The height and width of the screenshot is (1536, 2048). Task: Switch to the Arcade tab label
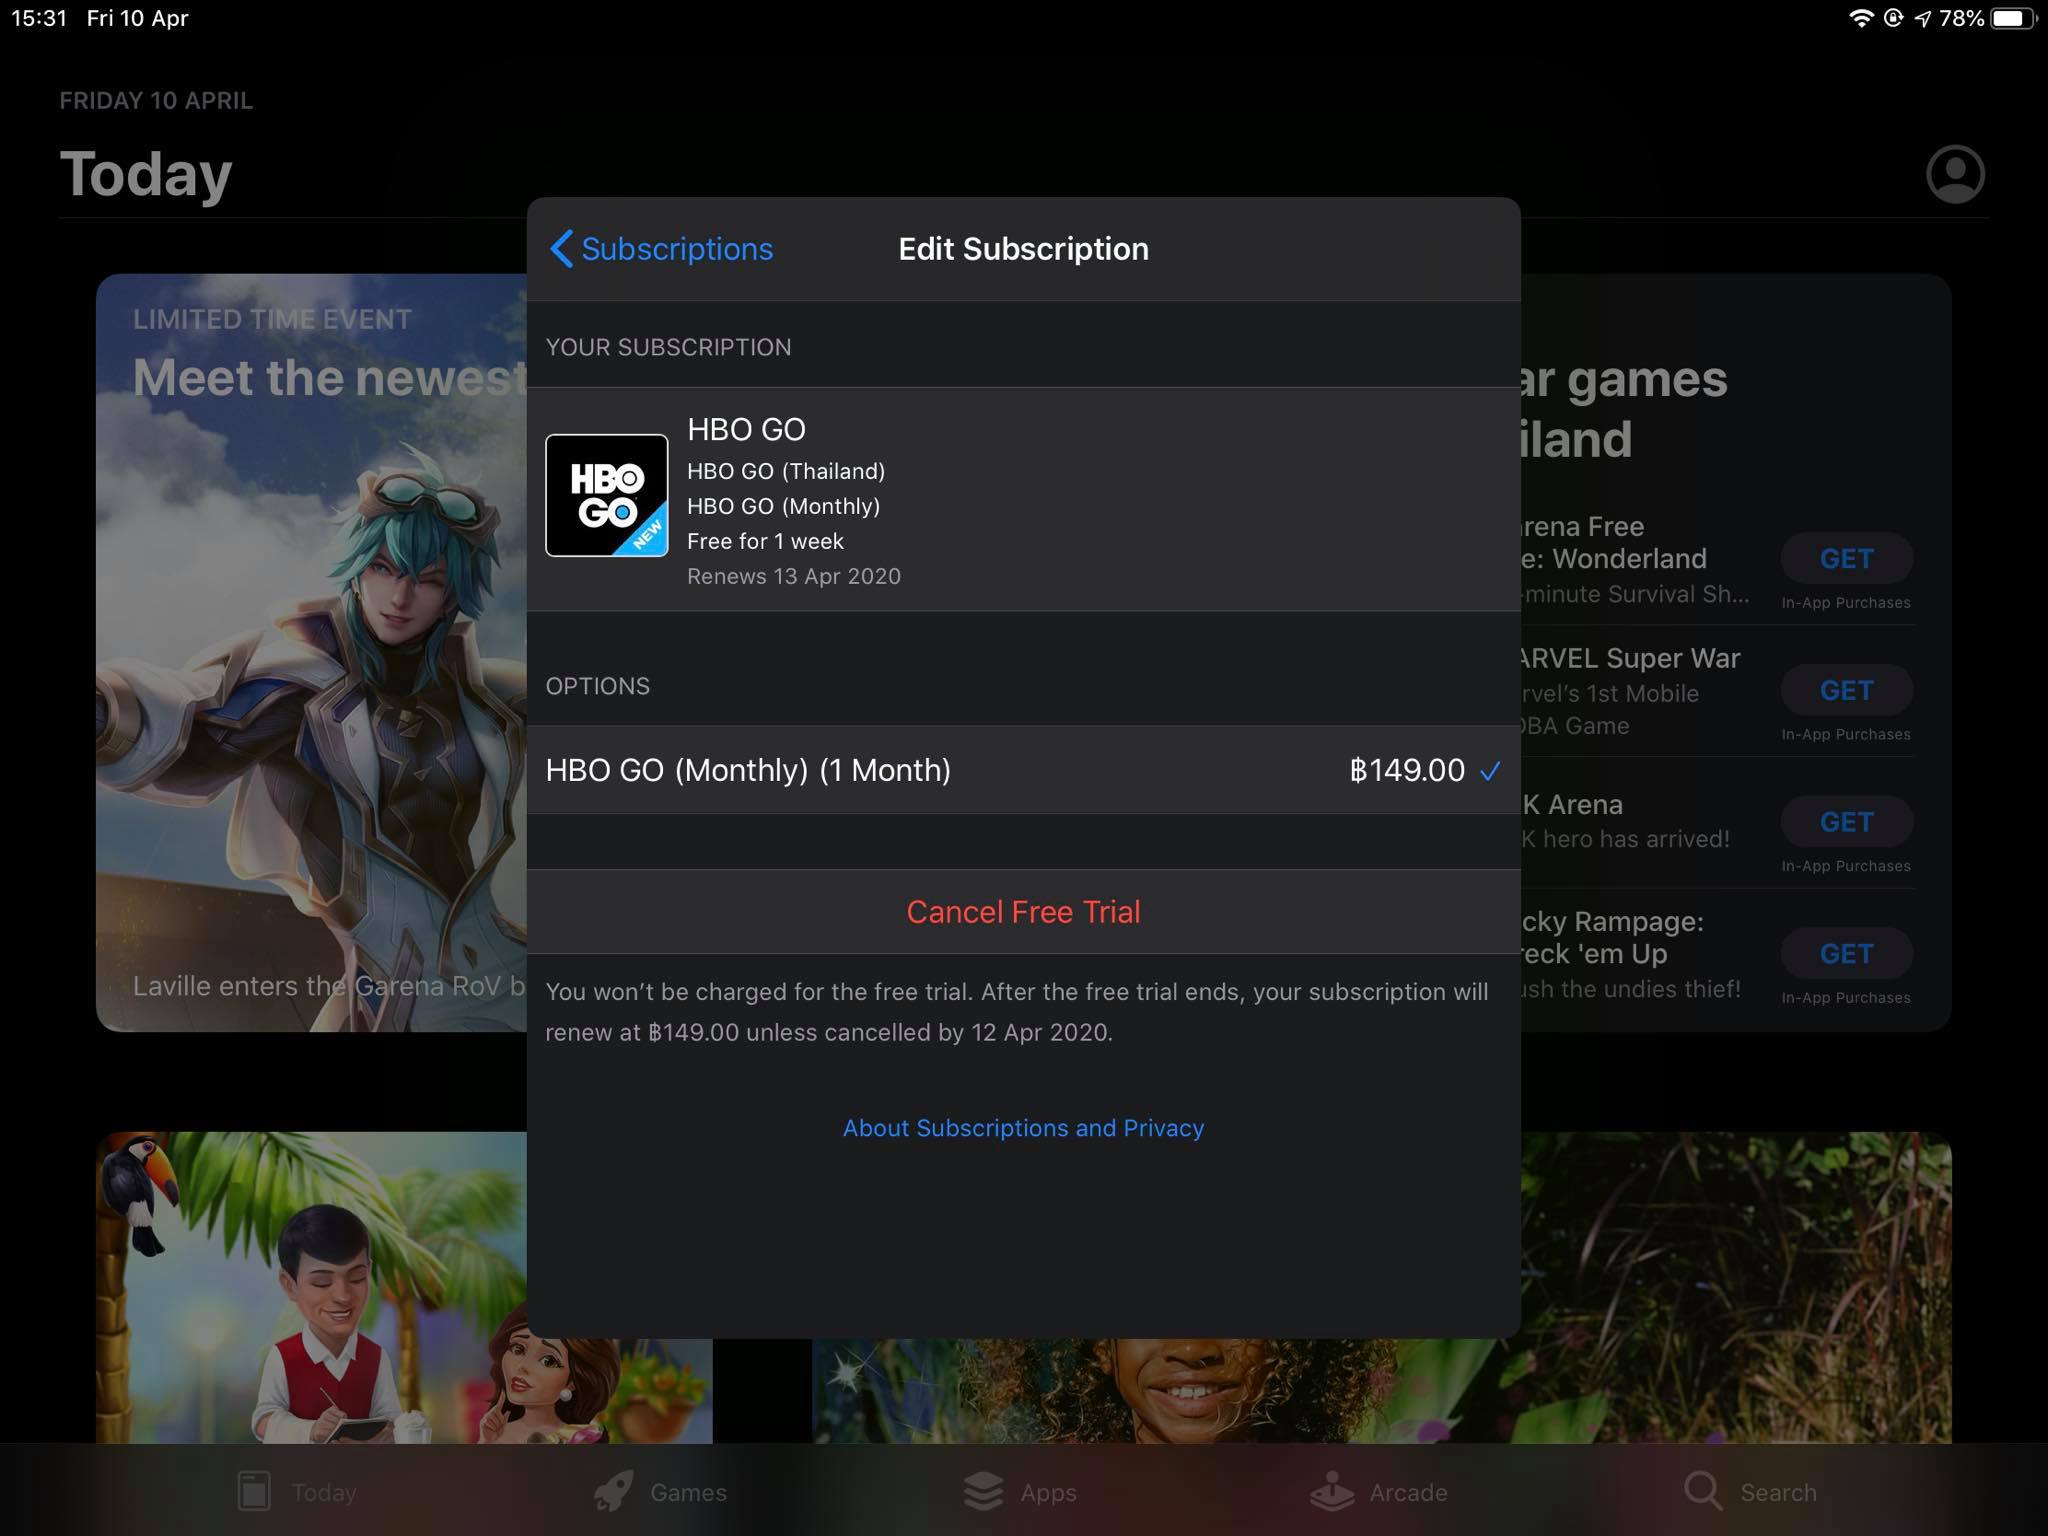[x=1408, y=1492]
